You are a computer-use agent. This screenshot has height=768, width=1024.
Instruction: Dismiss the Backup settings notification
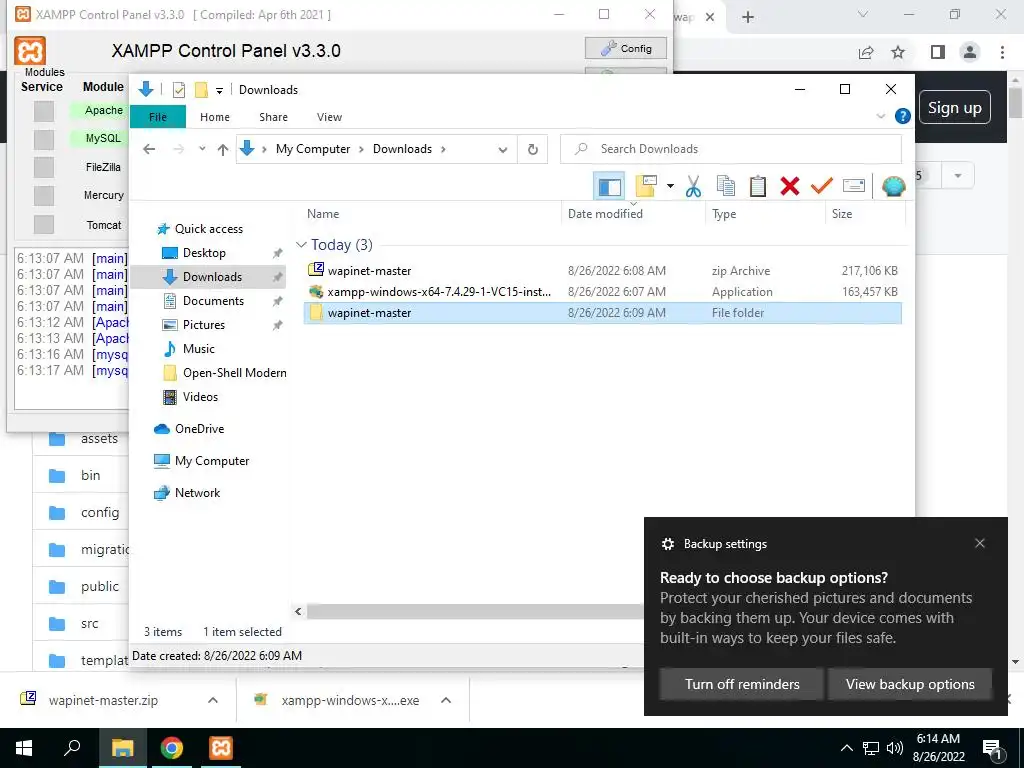click(980, 543)
